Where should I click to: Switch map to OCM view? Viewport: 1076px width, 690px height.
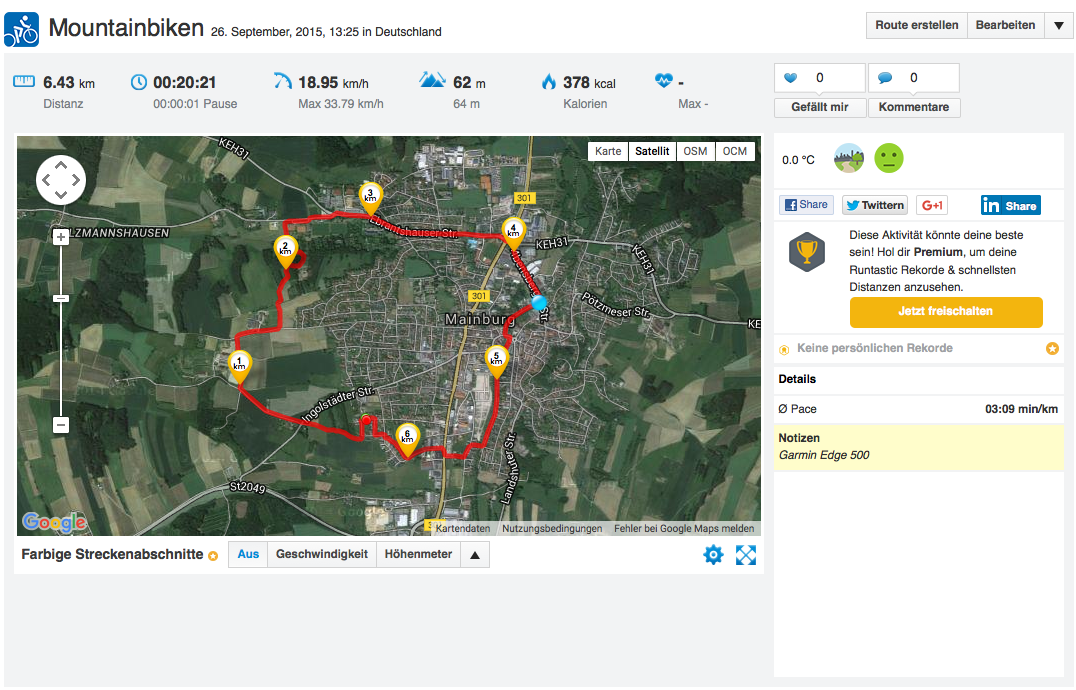pyautogui.click(x=735, y=151)
